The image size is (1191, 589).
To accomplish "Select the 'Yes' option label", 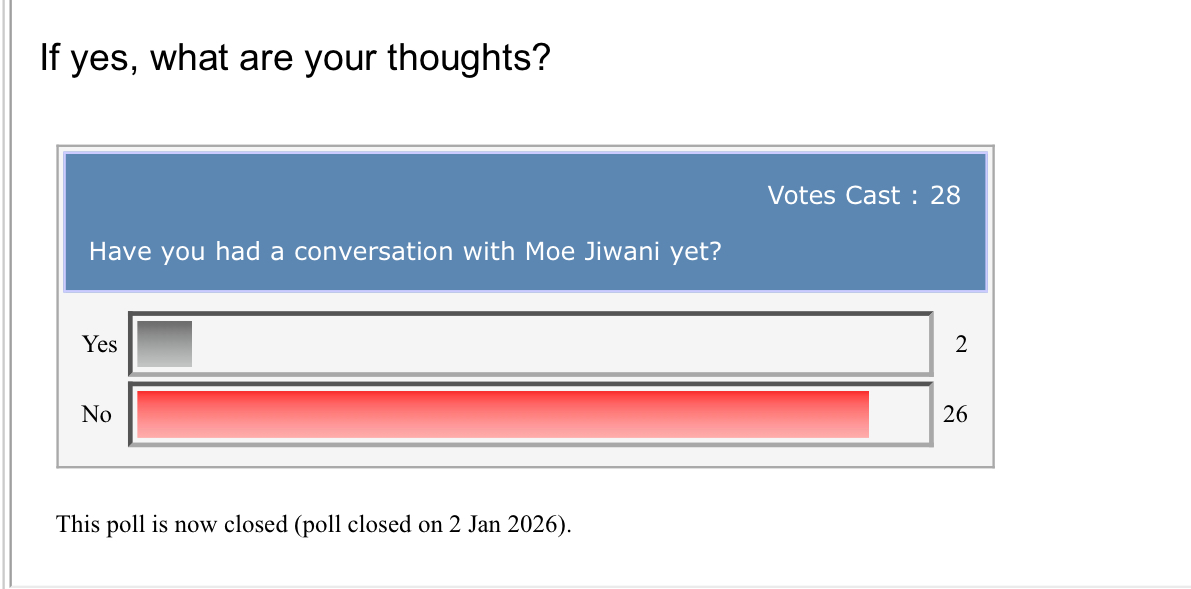I will [x=99, y=344].
